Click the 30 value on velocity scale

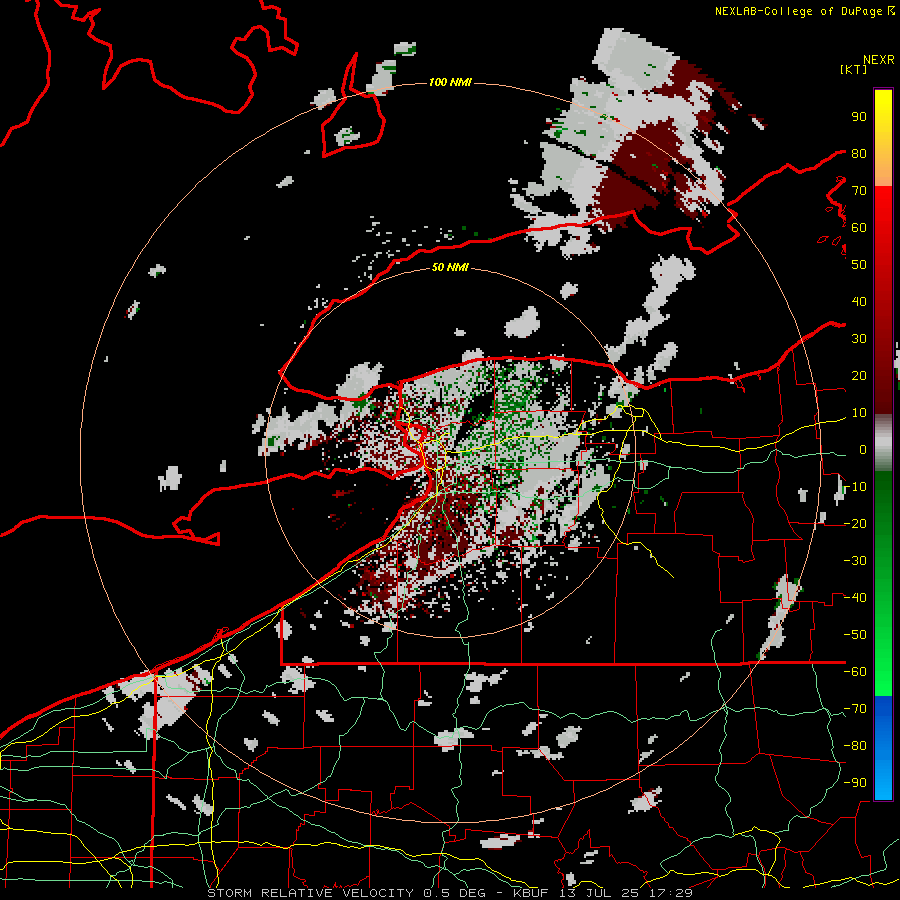point(859,339)
